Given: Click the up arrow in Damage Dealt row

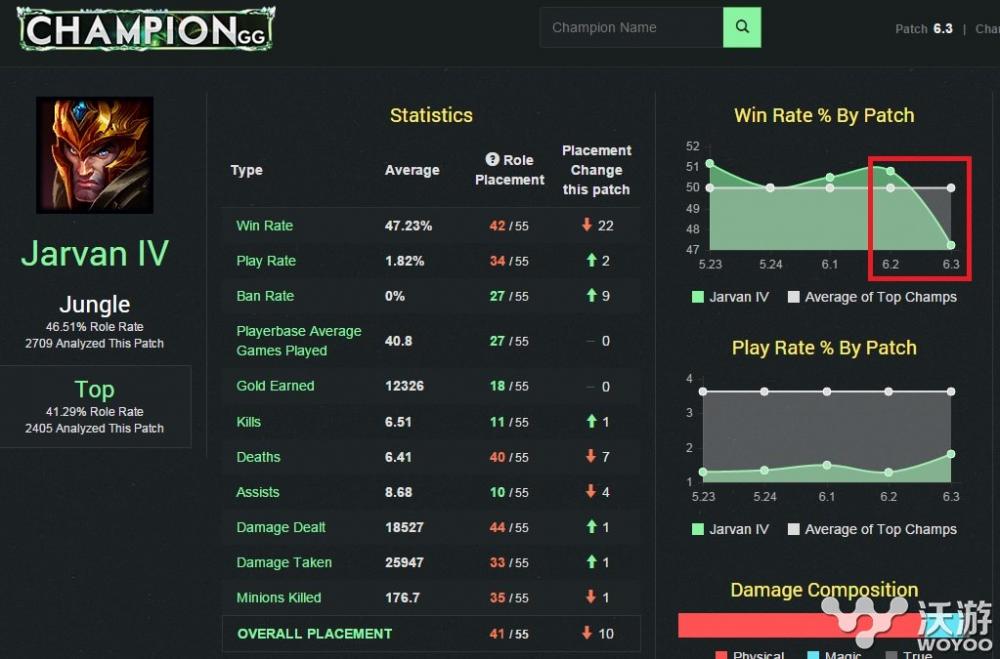Looking at the screenshot, I should pos(592,526).
